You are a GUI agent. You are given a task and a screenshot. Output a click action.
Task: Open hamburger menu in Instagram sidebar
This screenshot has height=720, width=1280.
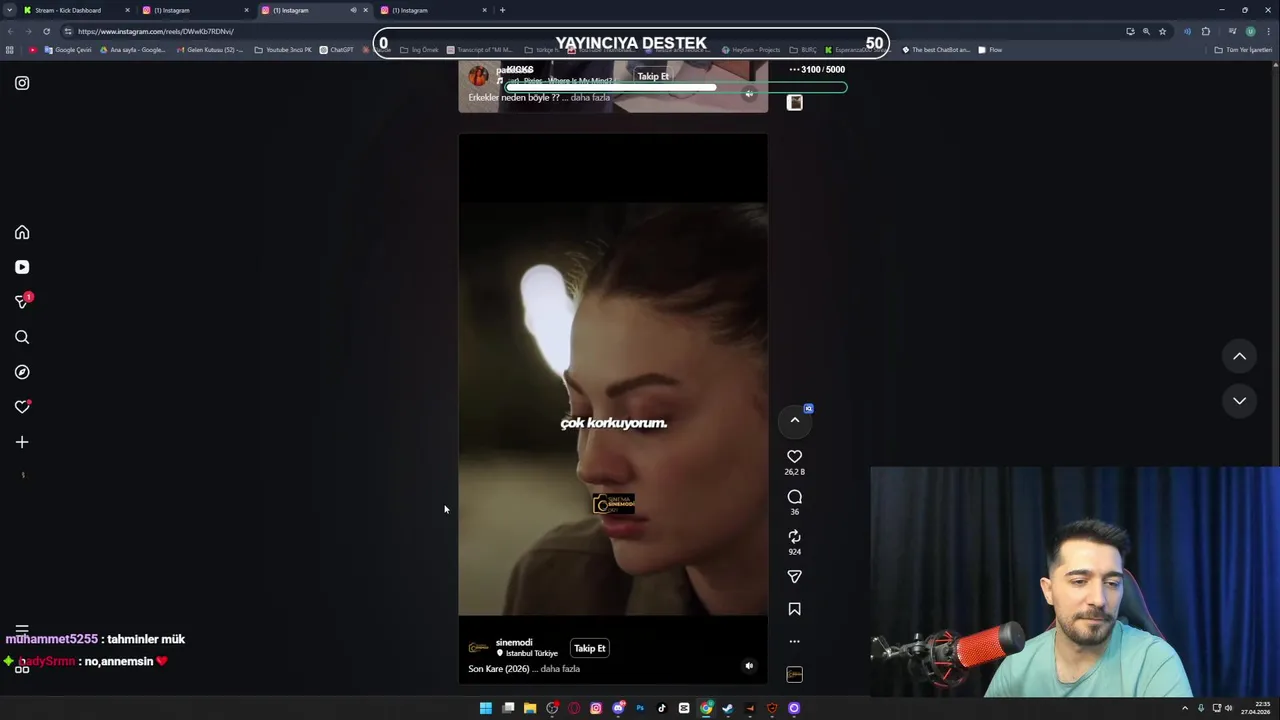pyautogui.click(x=22, y=631)
